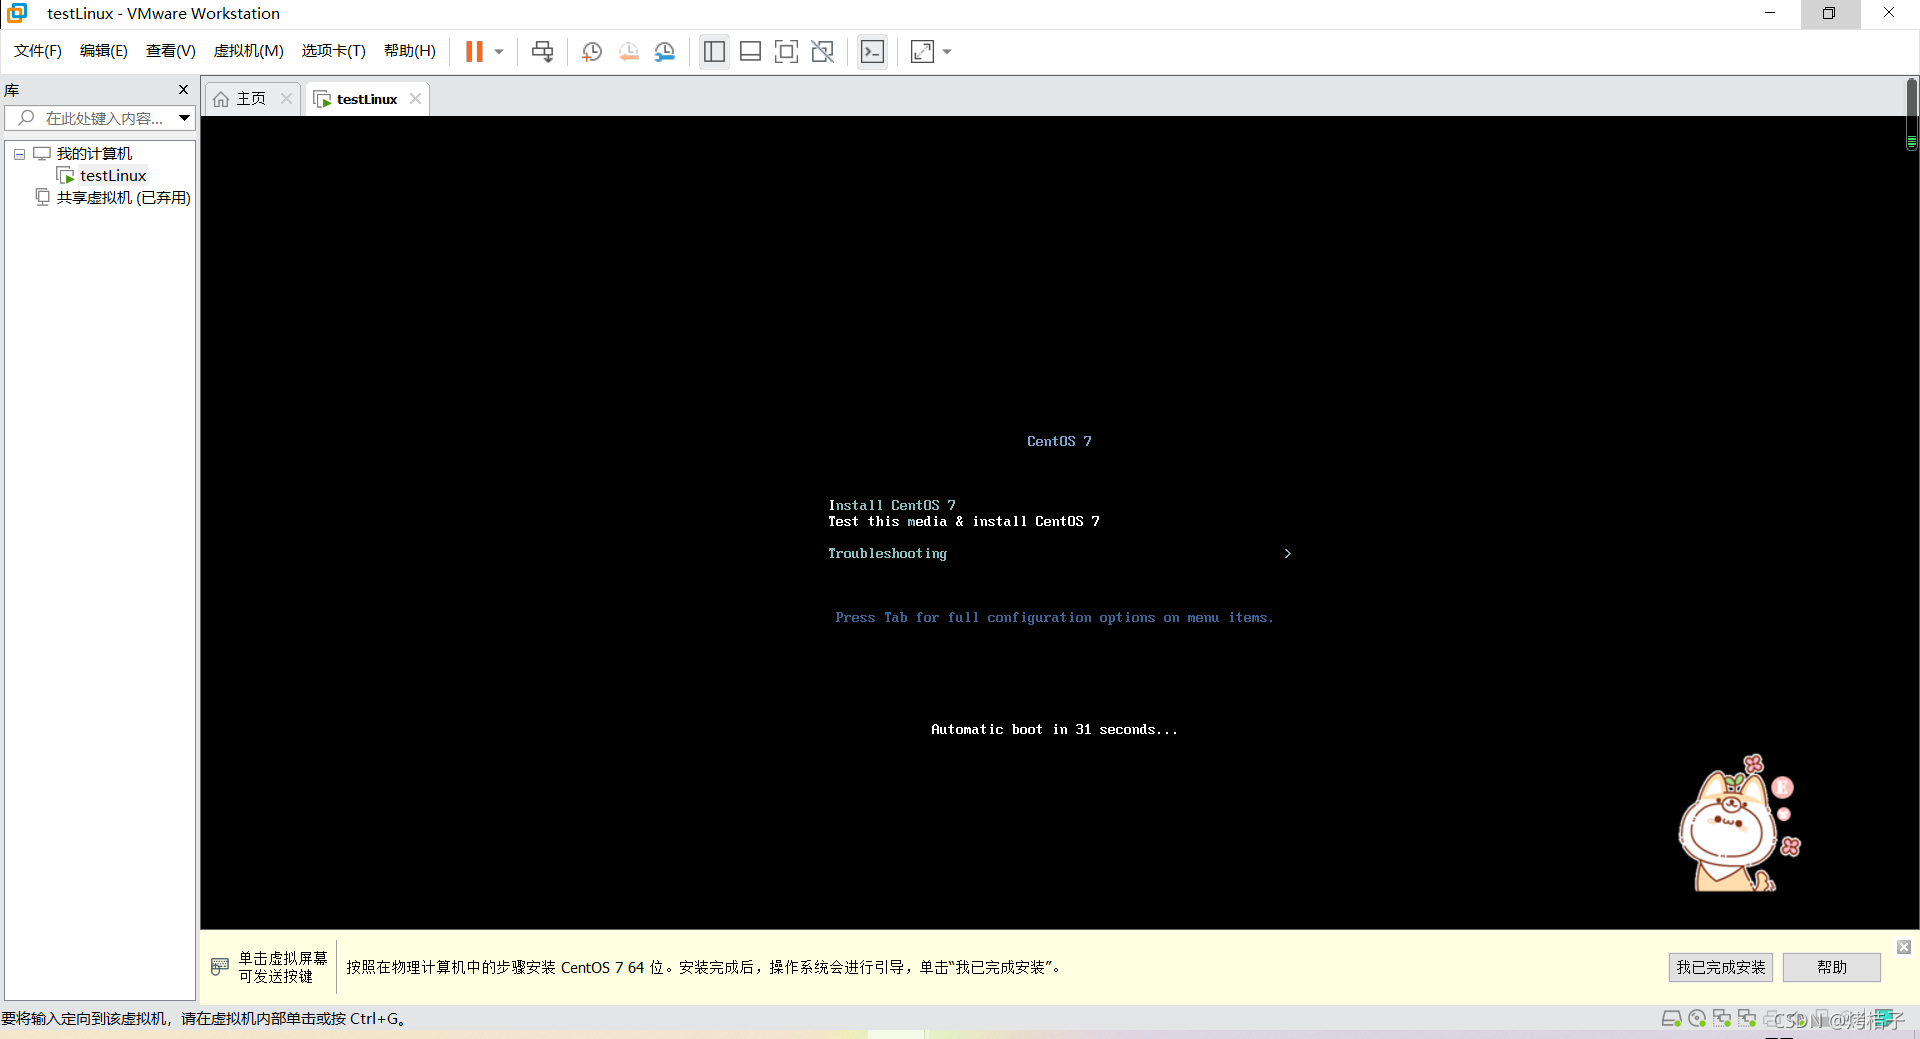The height and width of the screenshot is (1039, 1920).
Task: Dismiss the yellow install hint bar
Action: pyautogui.click(x=1904, y=947)
